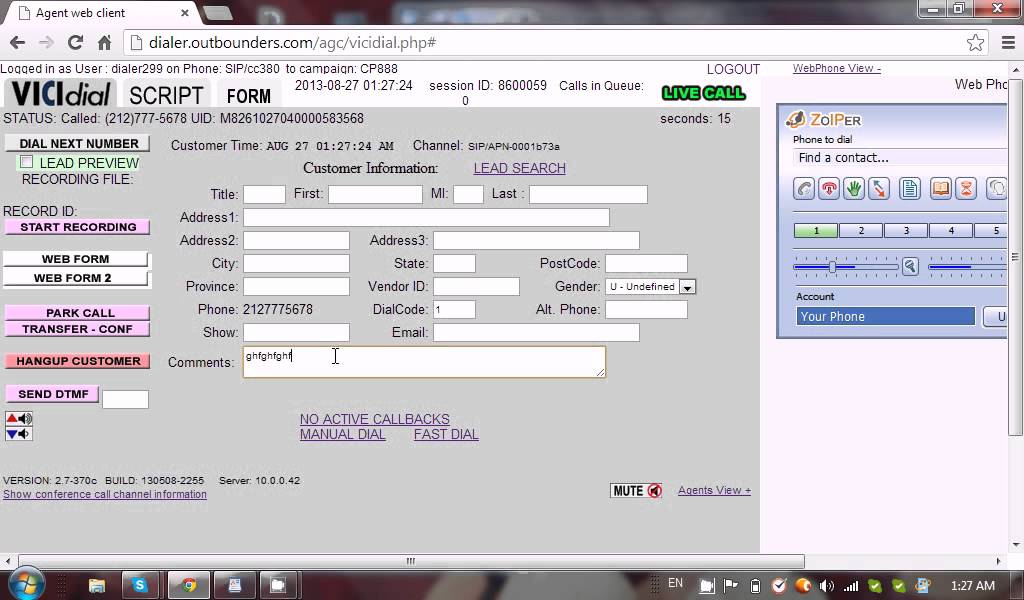1024x600 pixels.
Task: Collapse the WebPhone View - link
Action: (x=837, y=69)
